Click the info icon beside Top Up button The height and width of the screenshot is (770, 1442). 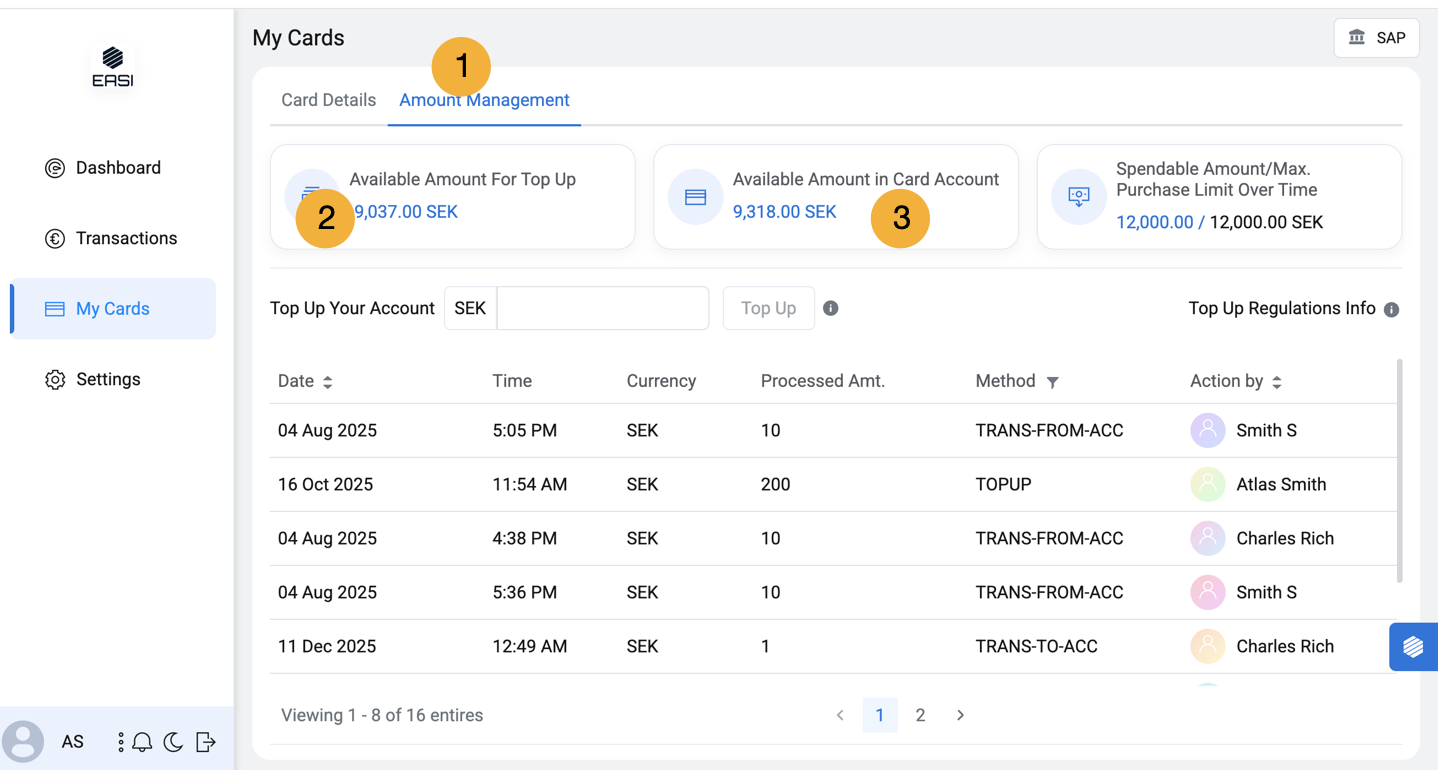831,308
